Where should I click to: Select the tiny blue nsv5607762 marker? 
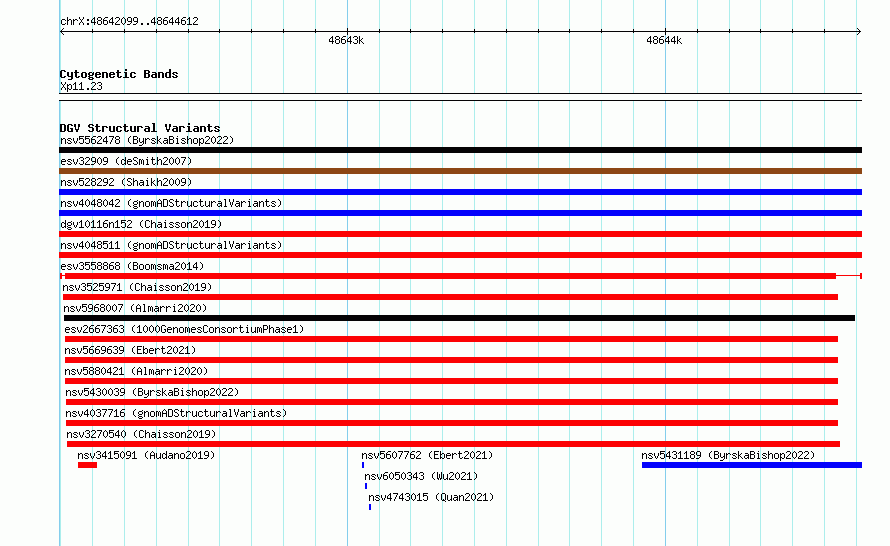363,465
